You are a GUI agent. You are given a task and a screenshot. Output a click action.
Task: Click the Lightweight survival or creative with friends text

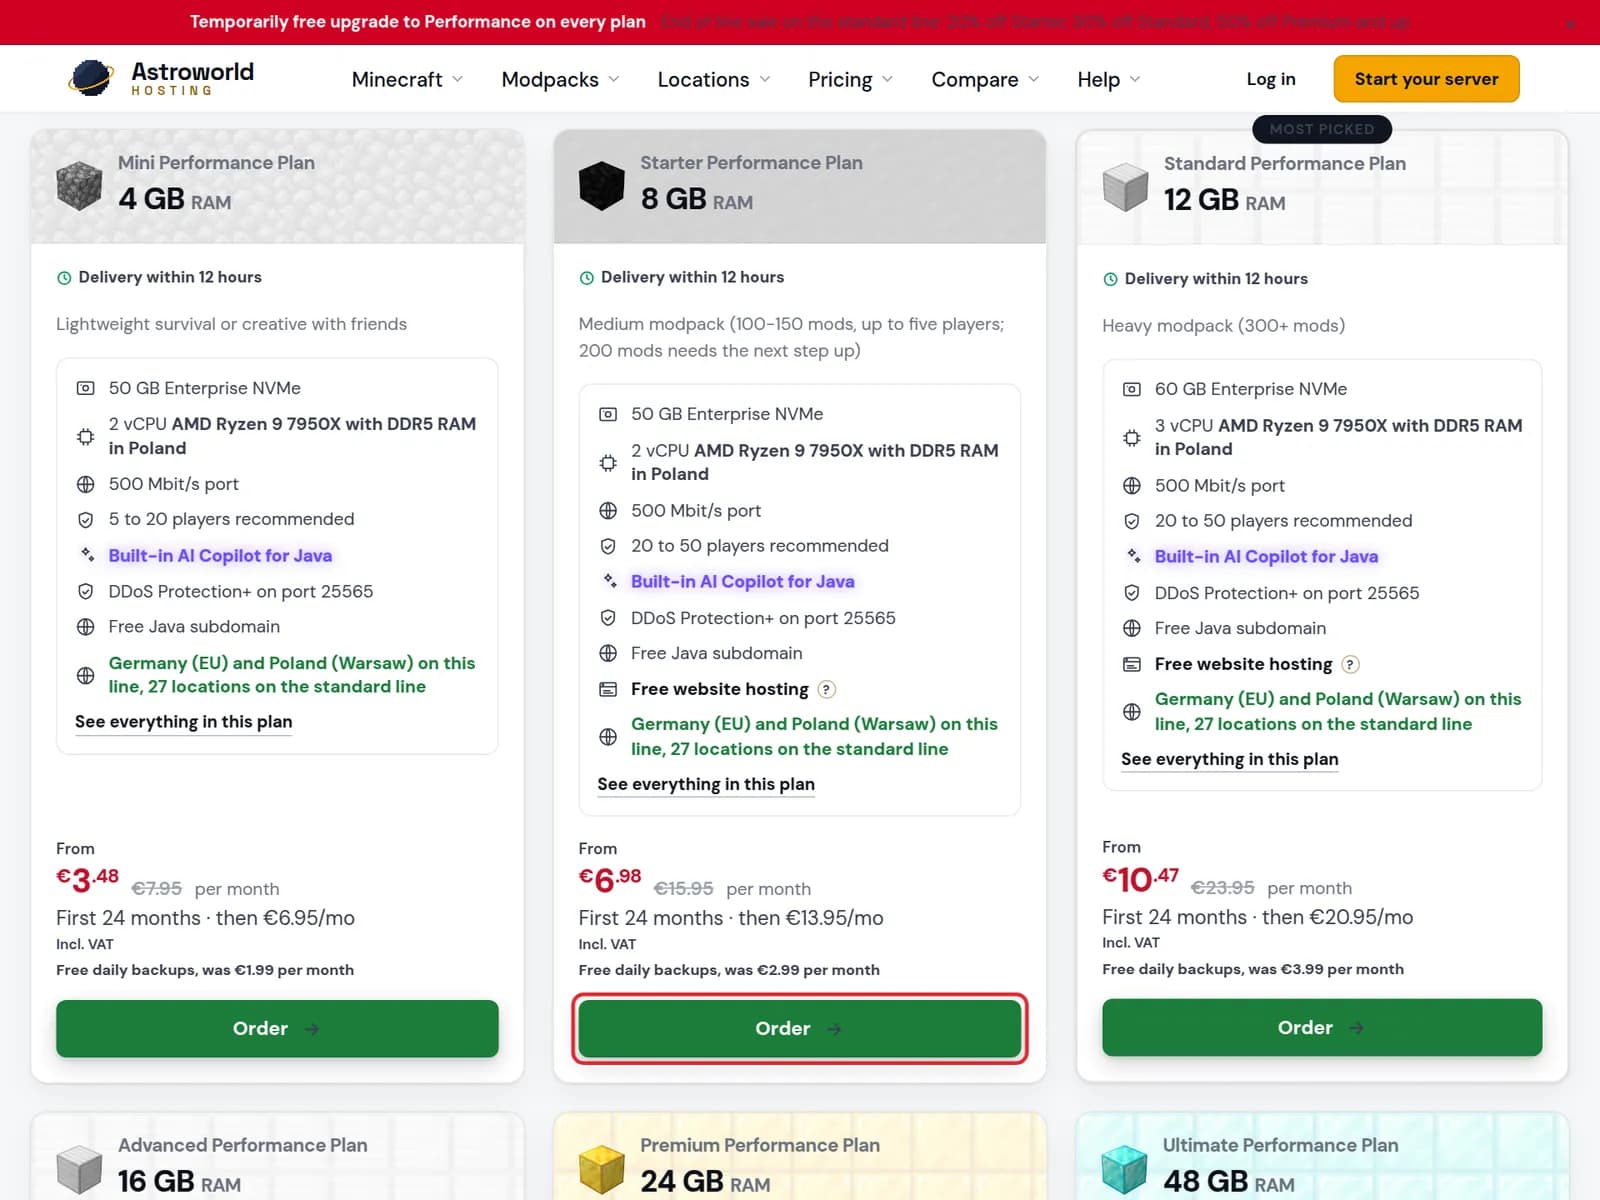pos(231,324)
